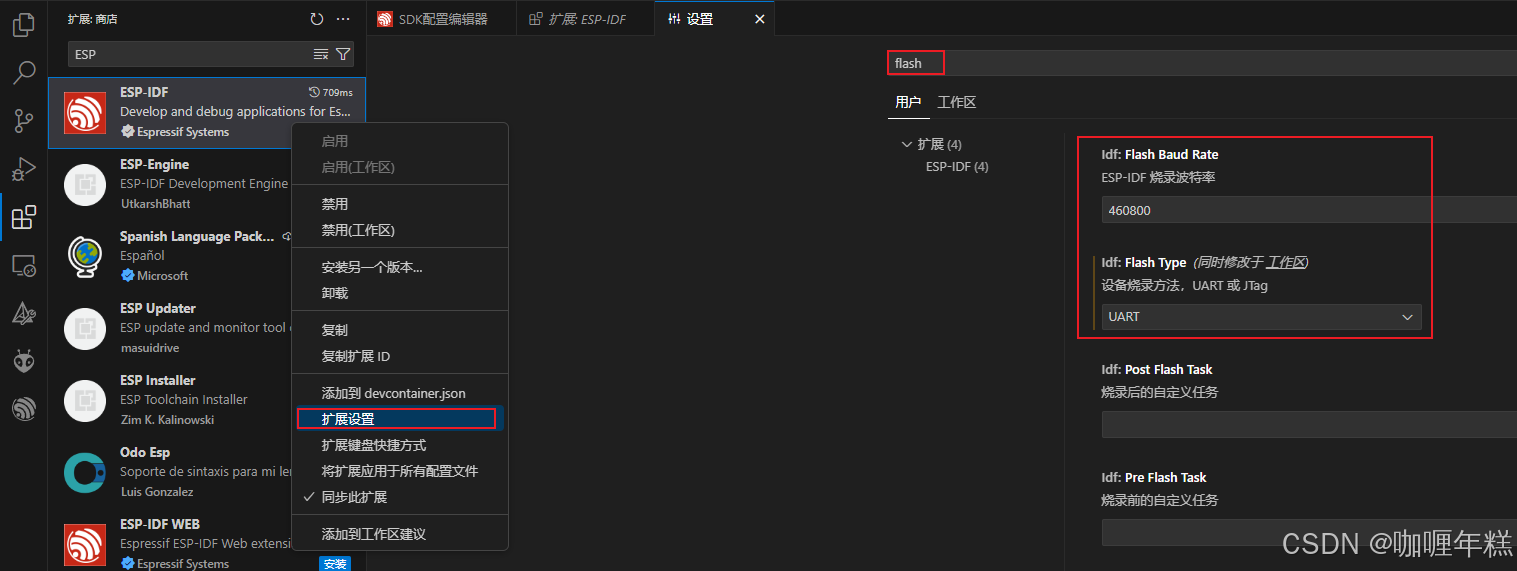Open the PlatformIO alien icon view
Image resolution: width=1517 pixels, height=571 pixels.
tap(24, 361)
